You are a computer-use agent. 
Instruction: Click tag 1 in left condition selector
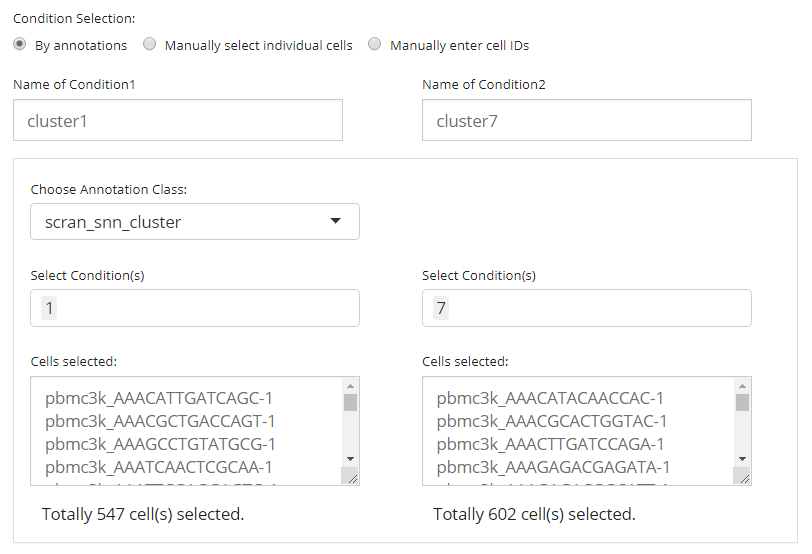coord(48,308)
